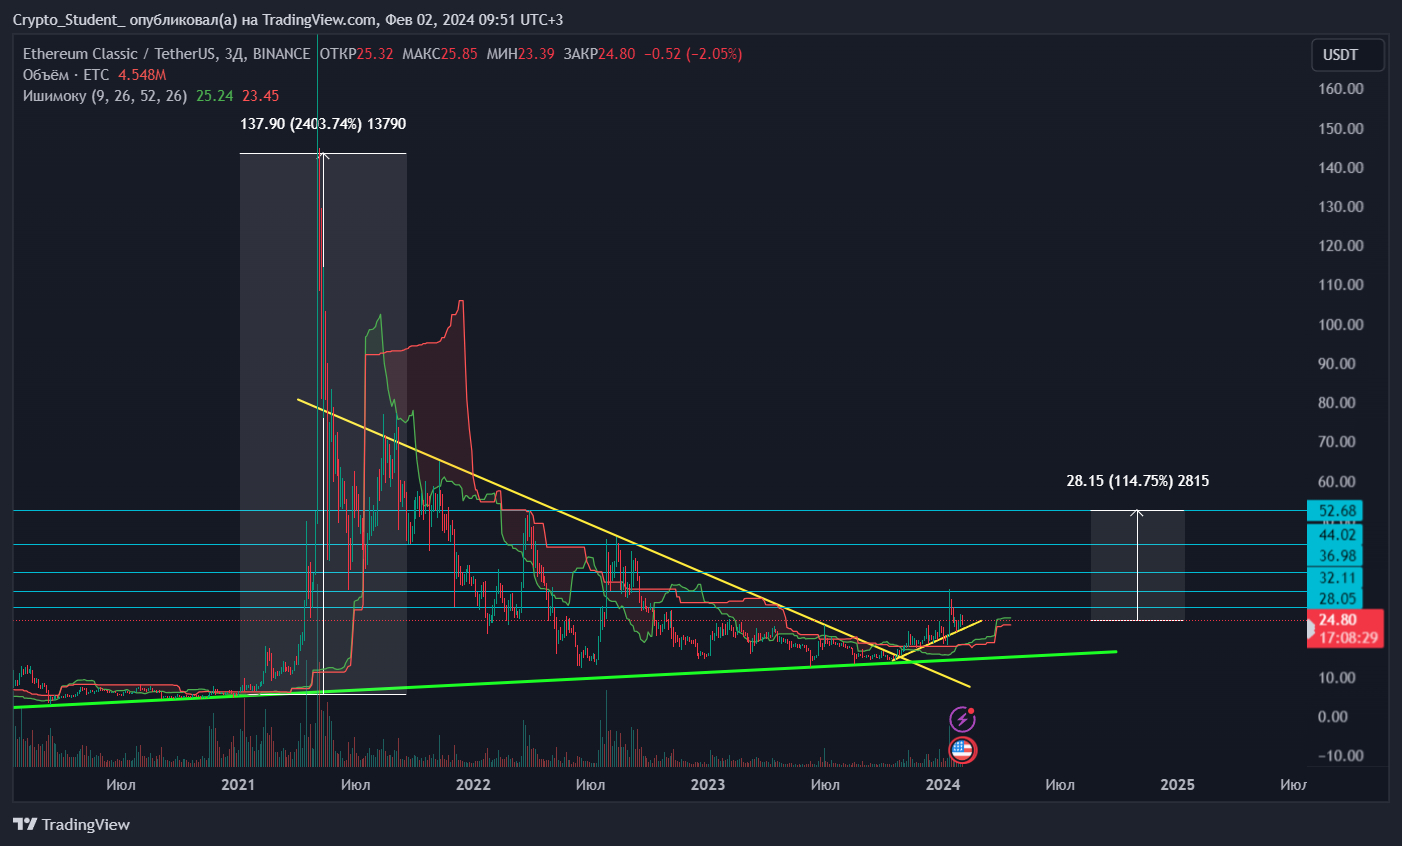
Task: Click the percentage change −0.52 (−2.05%)
Action: point(693,54)
